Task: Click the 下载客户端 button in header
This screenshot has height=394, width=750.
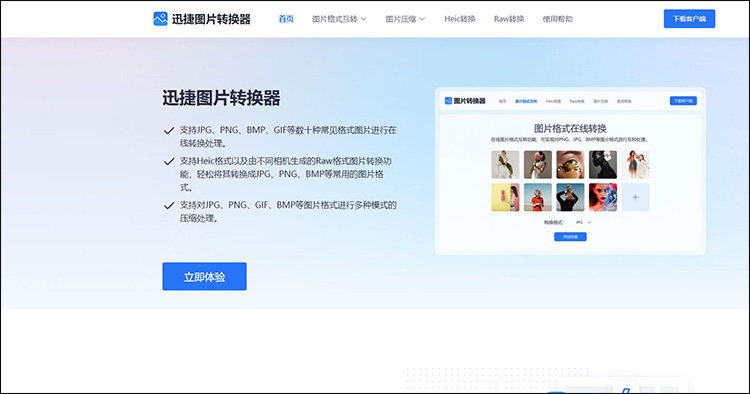Action: [x=689, y=19]
